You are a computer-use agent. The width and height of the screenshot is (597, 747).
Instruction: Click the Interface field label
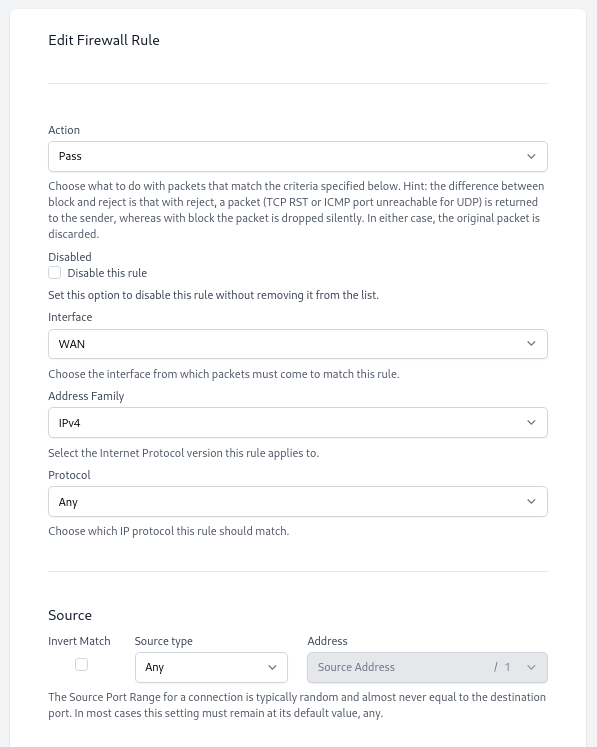click(x=70, y=317)
